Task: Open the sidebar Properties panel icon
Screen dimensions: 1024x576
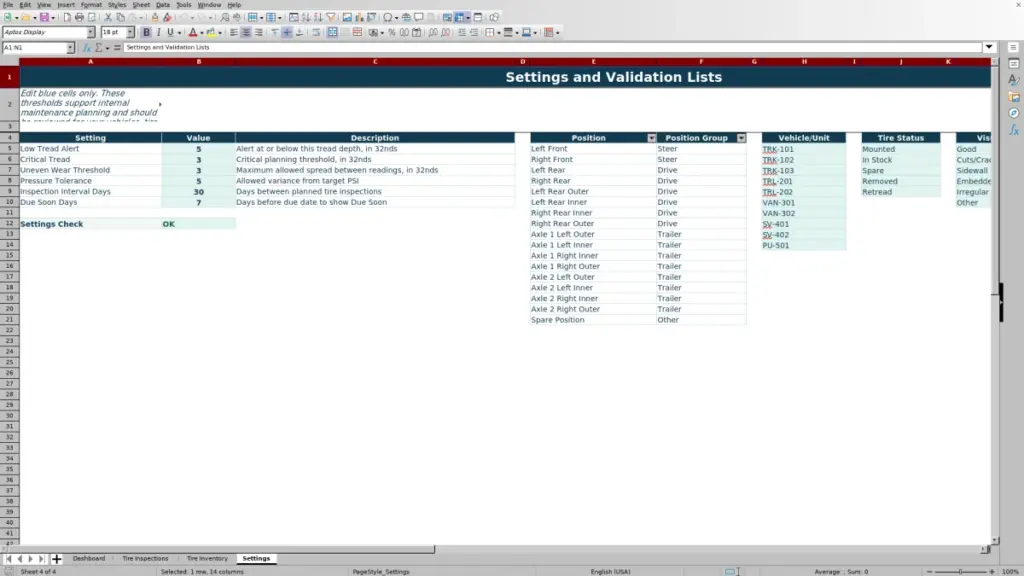Action: (1014, 63)
